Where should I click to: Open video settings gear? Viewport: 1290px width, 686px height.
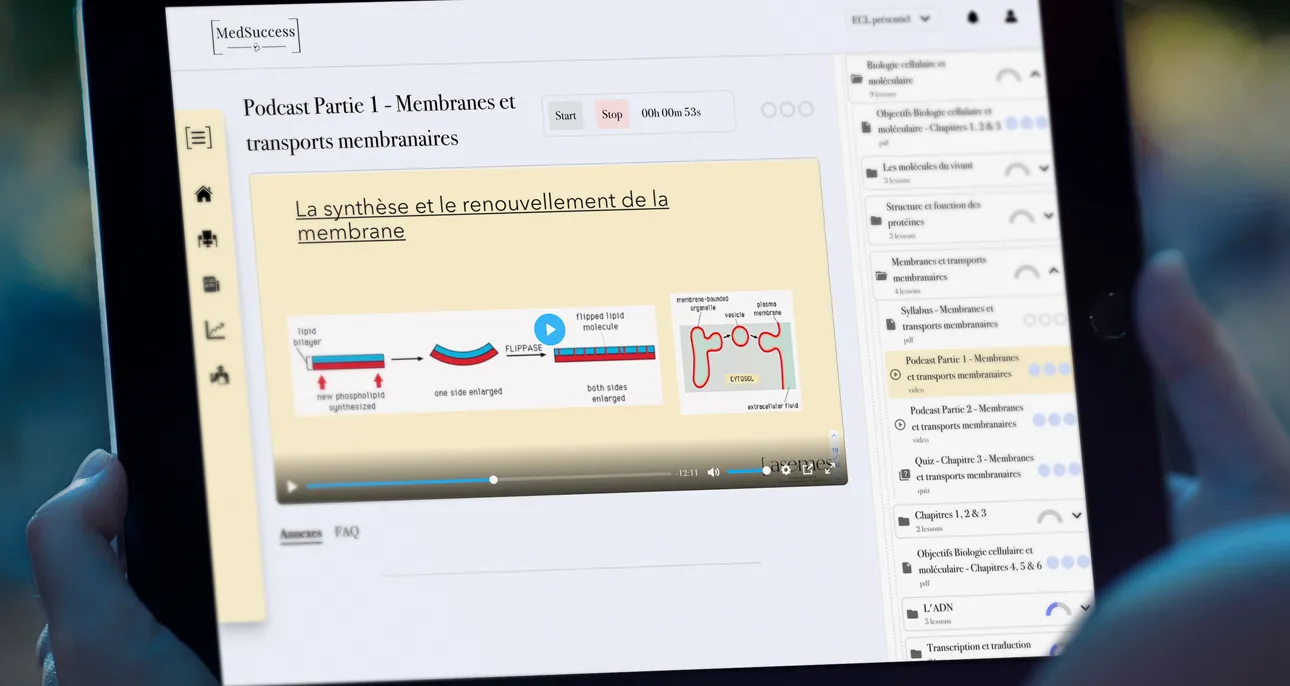[x=786, y=469]
